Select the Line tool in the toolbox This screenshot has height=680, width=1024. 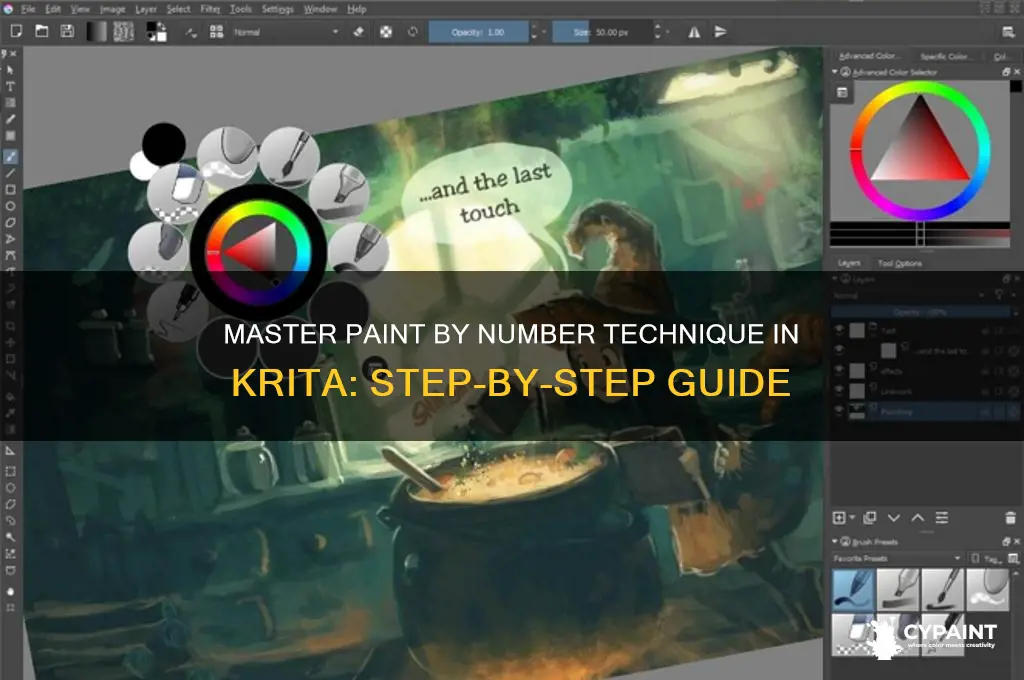coord(10,173)
